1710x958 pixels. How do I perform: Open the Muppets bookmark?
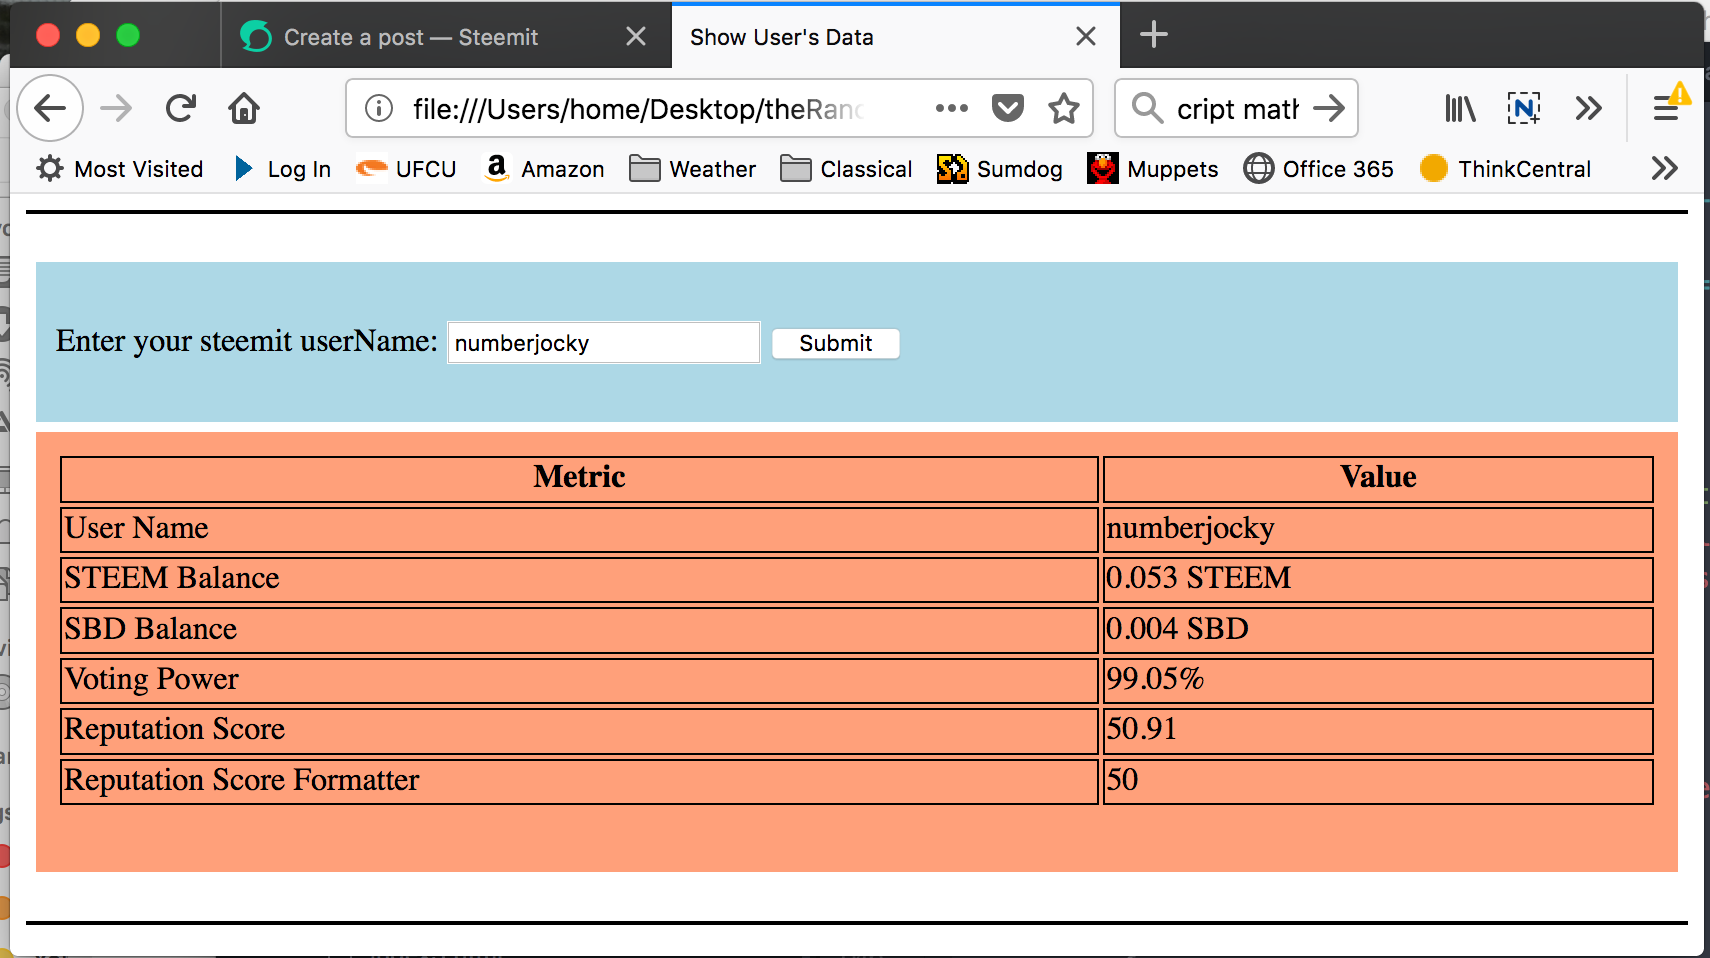(x=1152, y=169)
